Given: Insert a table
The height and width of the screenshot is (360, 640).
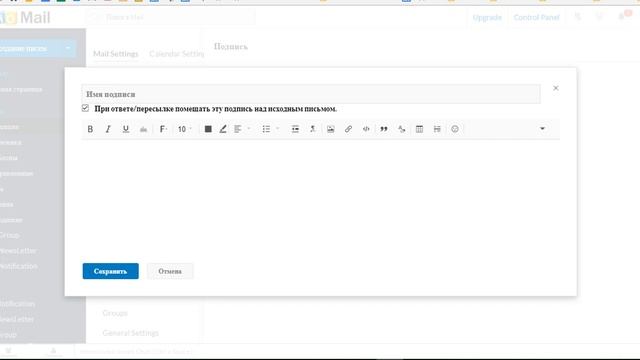Looking at the screenshot, I should point(419,129).
